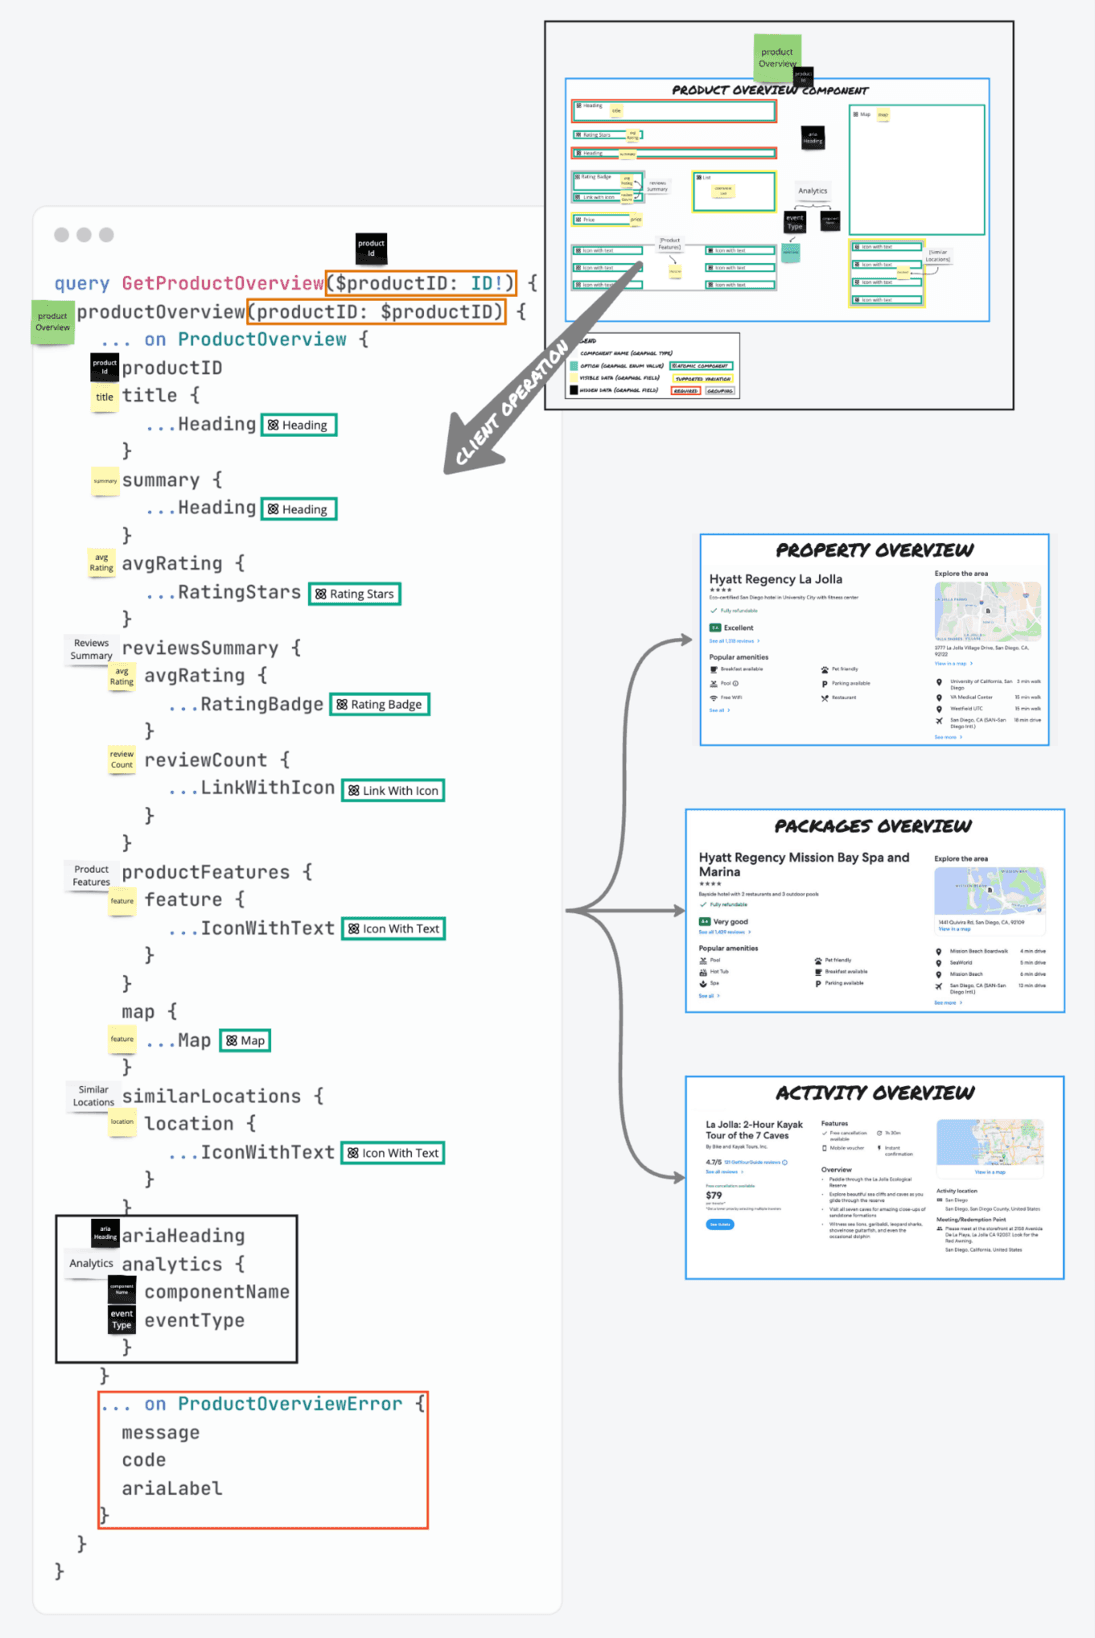Click large green product Overview sticky atop diagram

click(777, 57)
